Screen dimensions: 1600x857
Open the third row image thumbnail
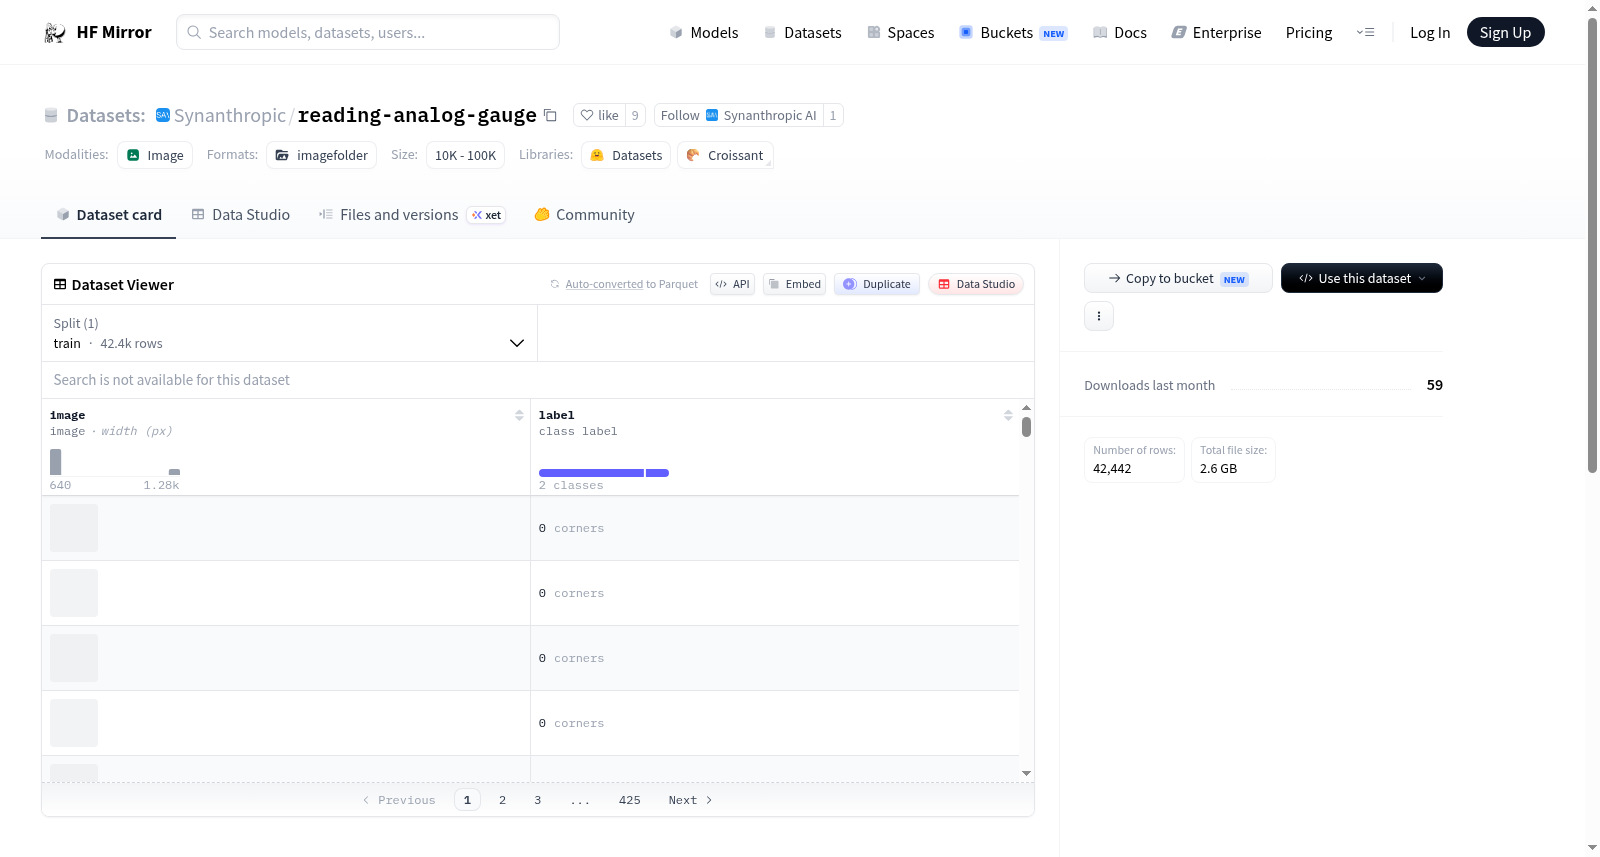pyautogui.click(x=74, y=658)
